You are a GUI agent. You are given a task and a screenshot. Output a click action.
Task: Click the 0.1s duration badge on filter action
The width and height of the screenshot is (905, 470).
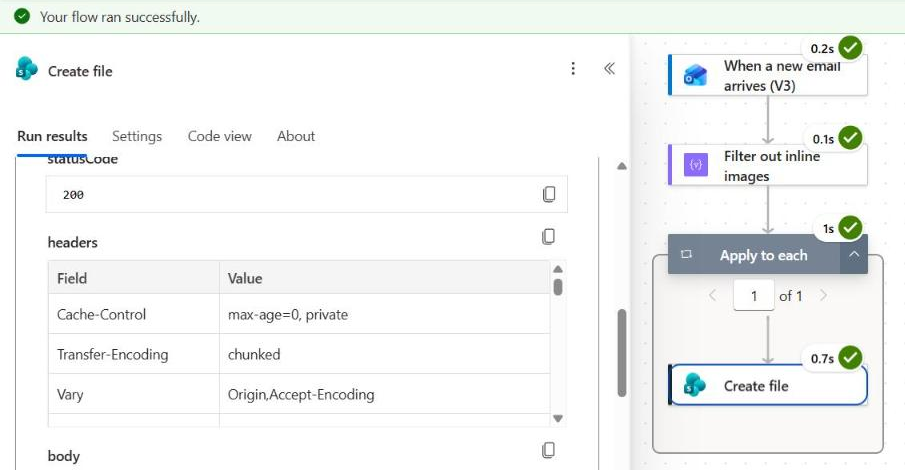(x=823, y=139)
